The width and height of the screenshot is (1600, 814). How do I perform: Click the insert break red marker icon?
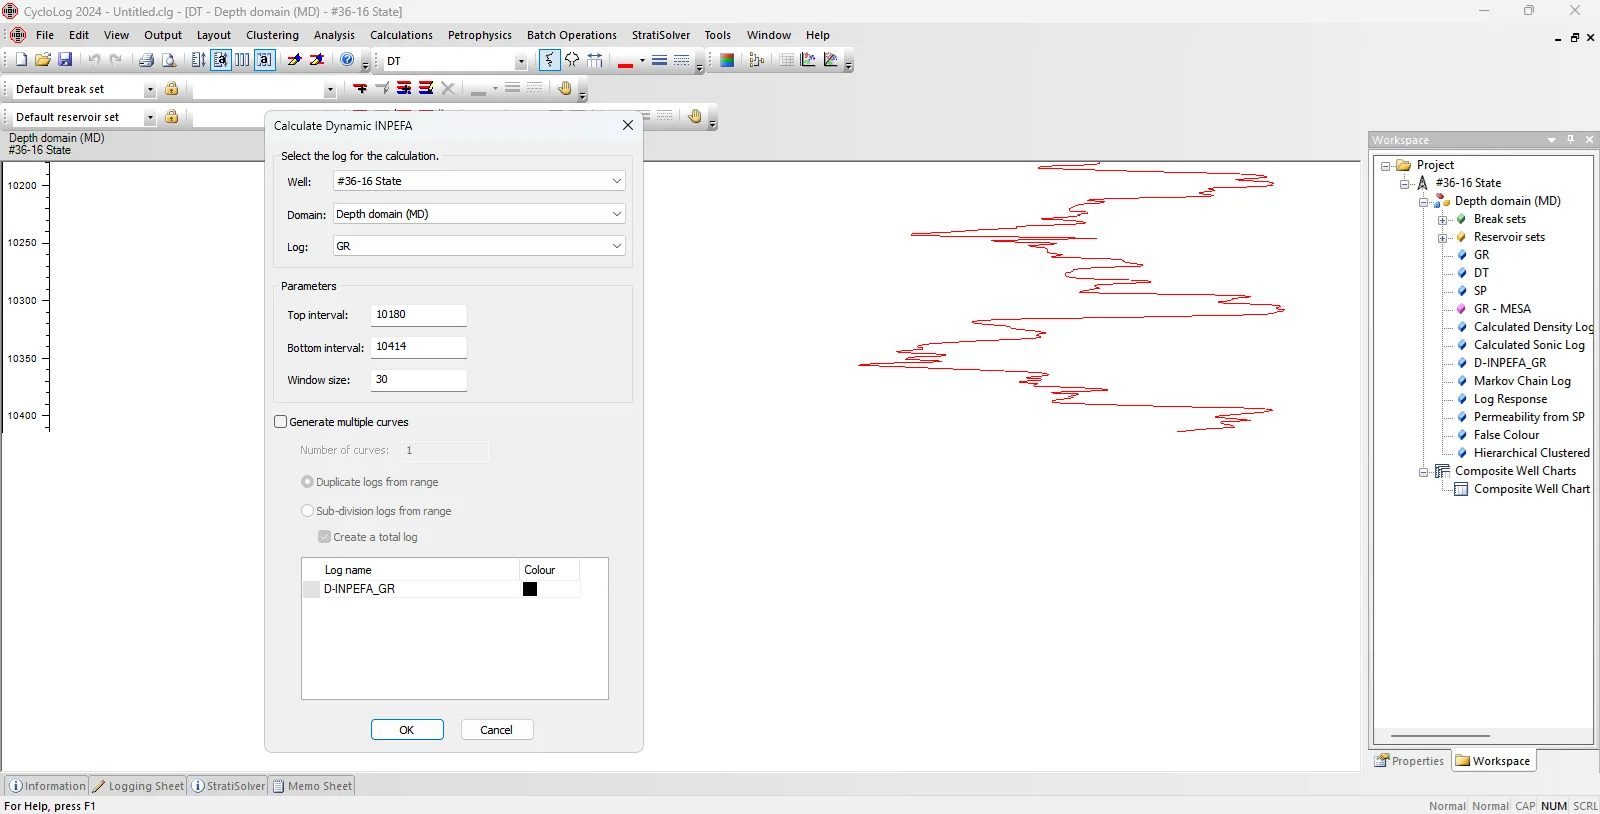coord(360,88)
